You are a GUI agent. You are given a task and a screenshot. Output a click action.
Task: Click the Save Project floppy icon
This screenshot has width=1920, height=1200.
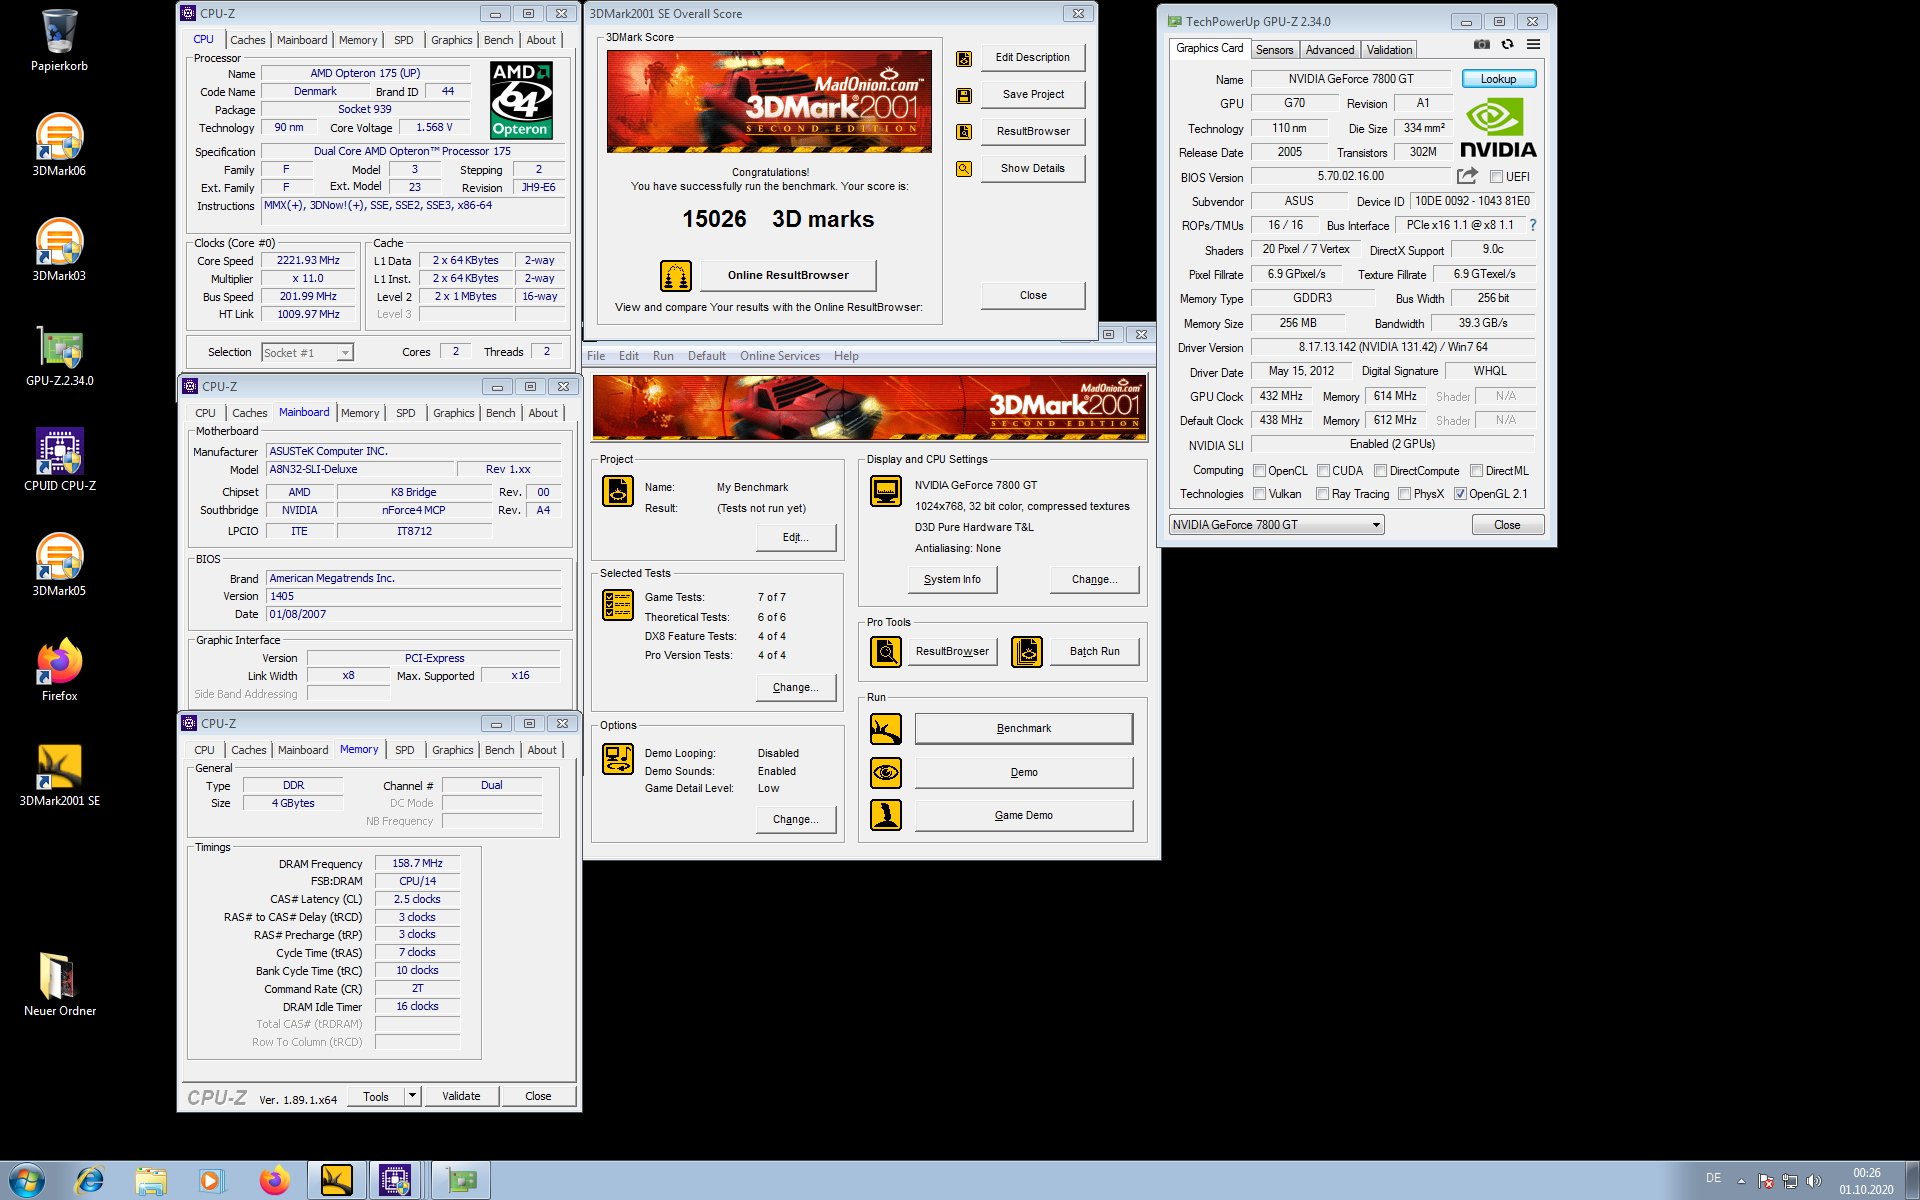[x=964, y=95]
